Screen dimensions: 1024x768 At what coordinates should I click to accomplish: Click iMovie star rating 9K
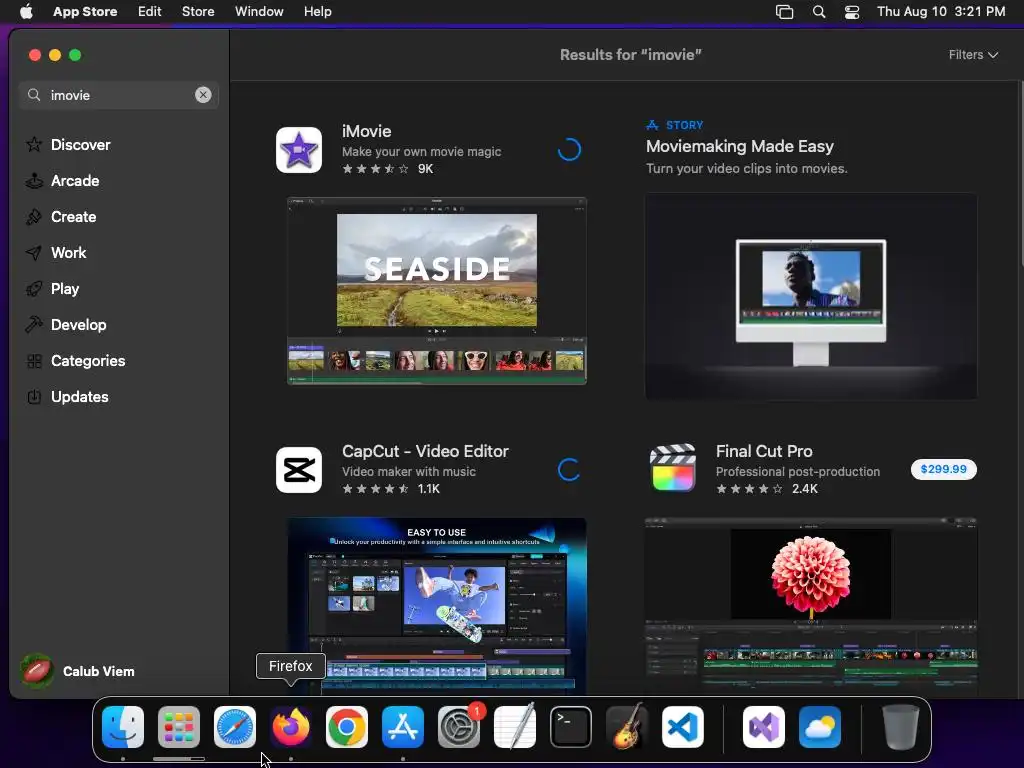pos(388,168)
